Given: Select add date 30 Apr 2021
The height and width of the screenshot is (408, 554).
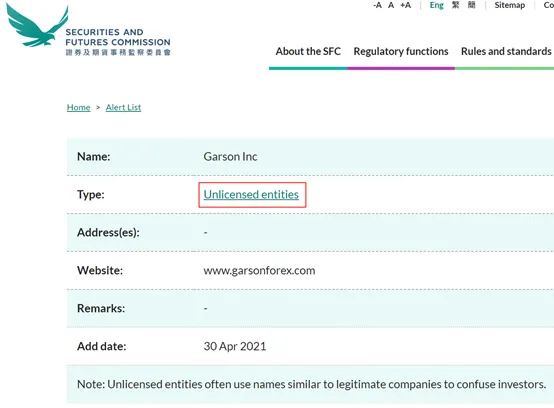Looking at the screenshot, I should [235, 346].
